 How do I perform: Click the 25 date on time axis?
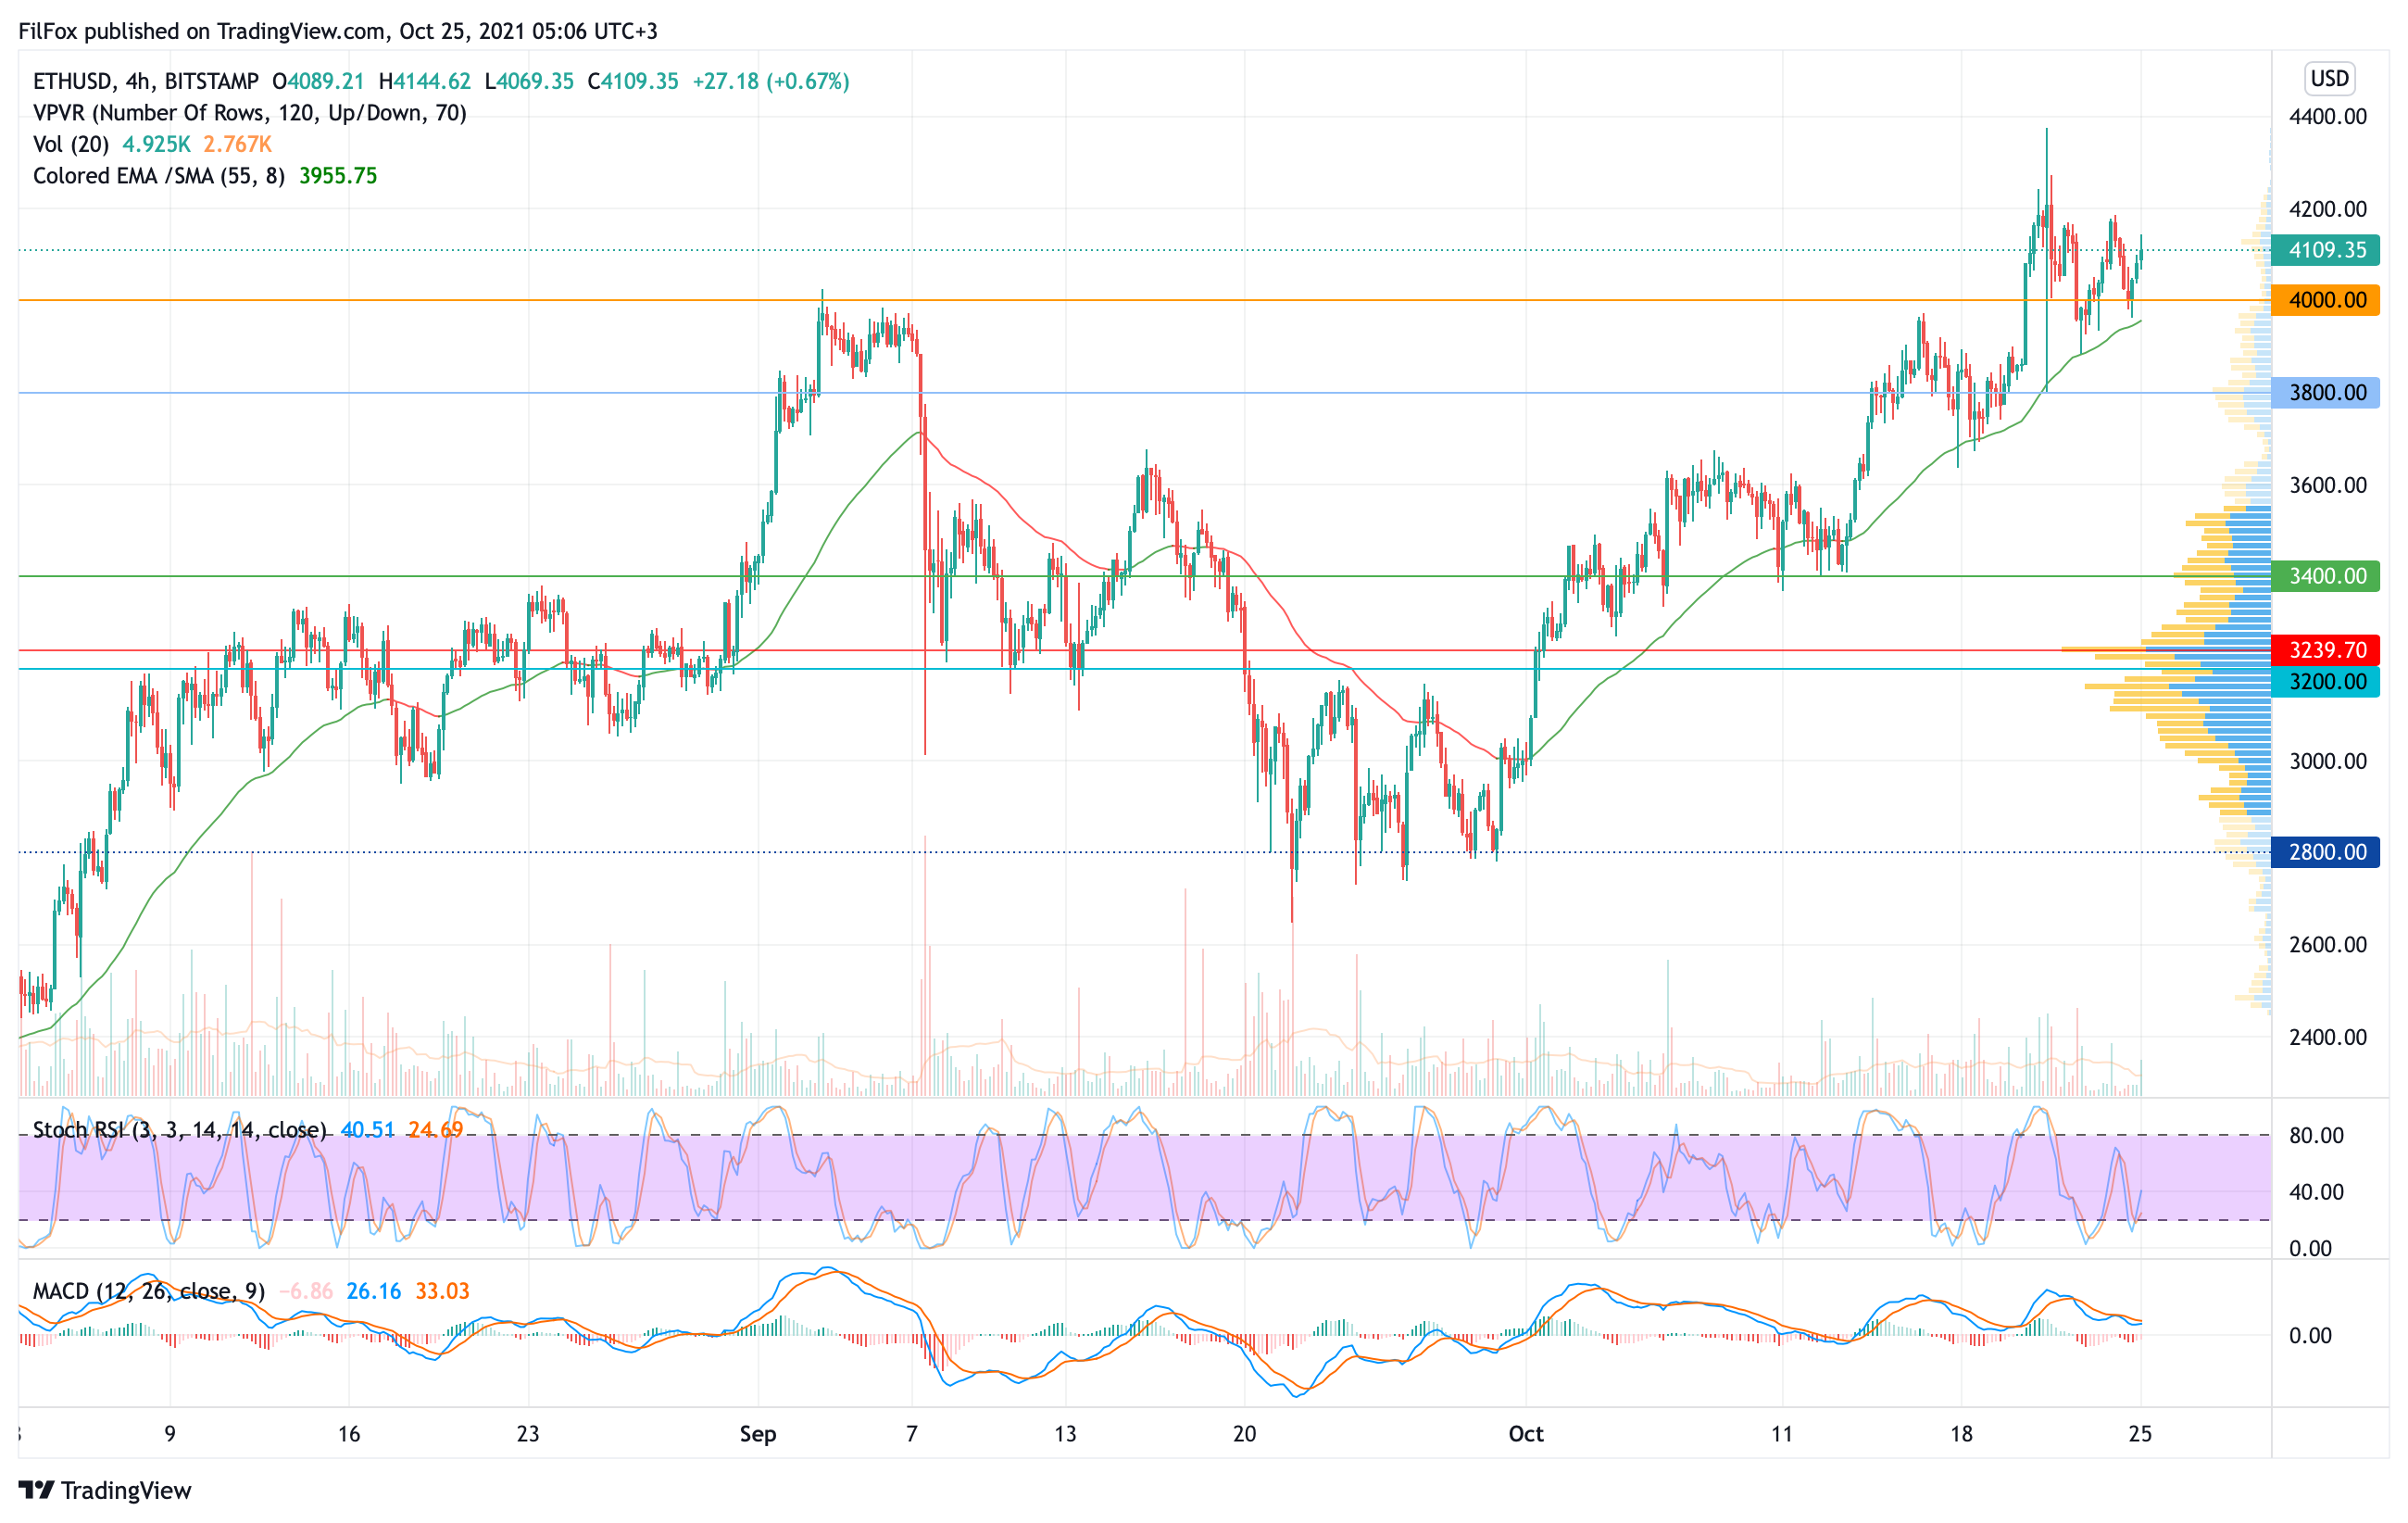click(x=2139, y=1434)
